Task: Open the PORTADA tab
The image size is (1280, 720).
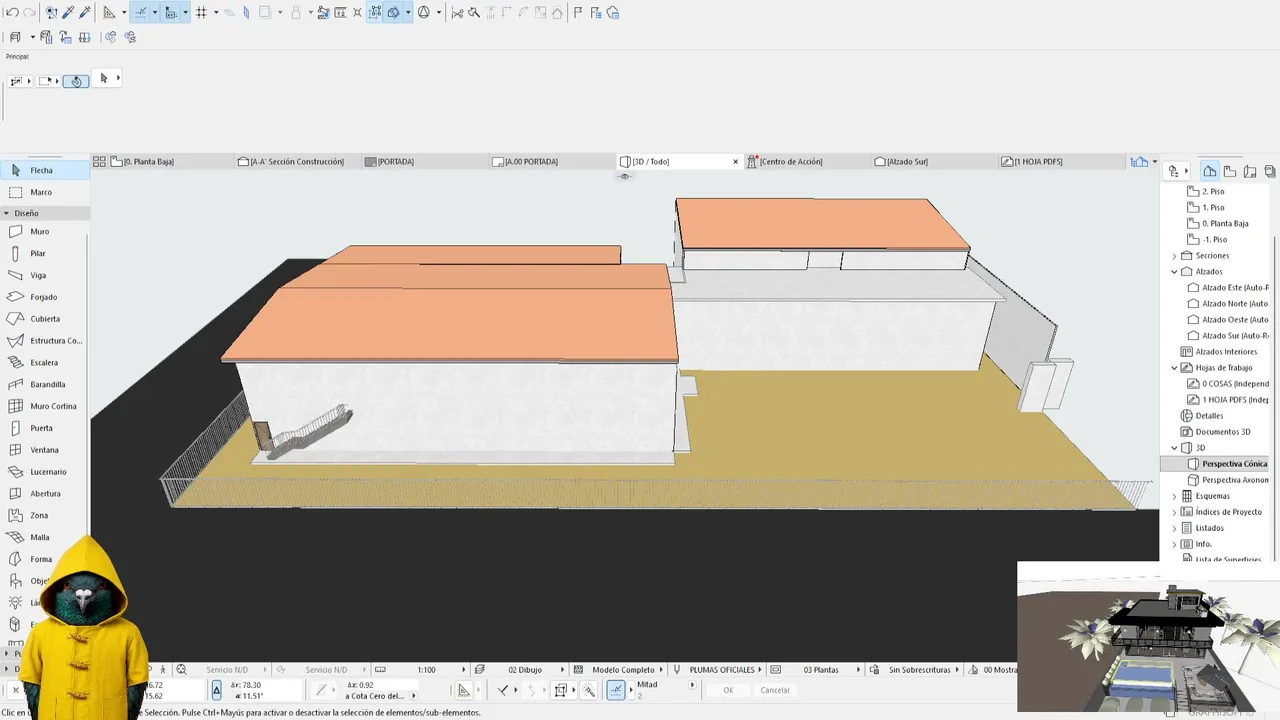Action: (425, 161)
